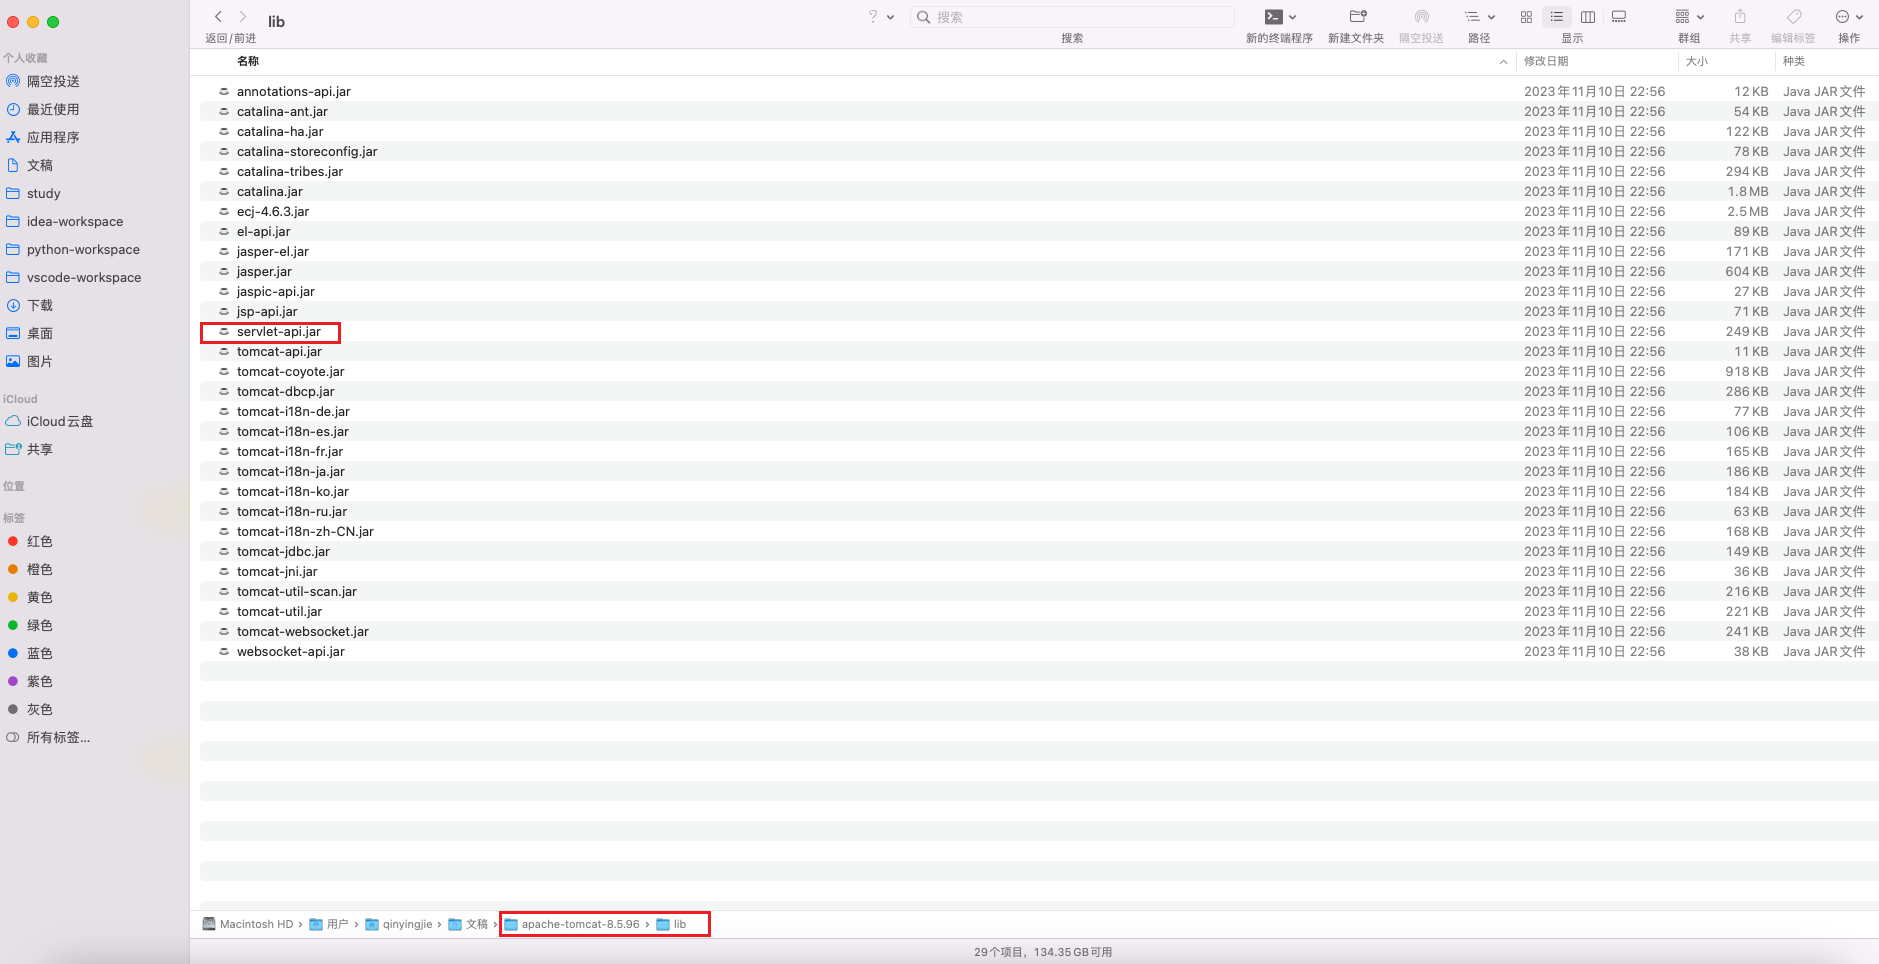Sort by the Size column header
This screenshot has height=964, width=1879.
1697,61
